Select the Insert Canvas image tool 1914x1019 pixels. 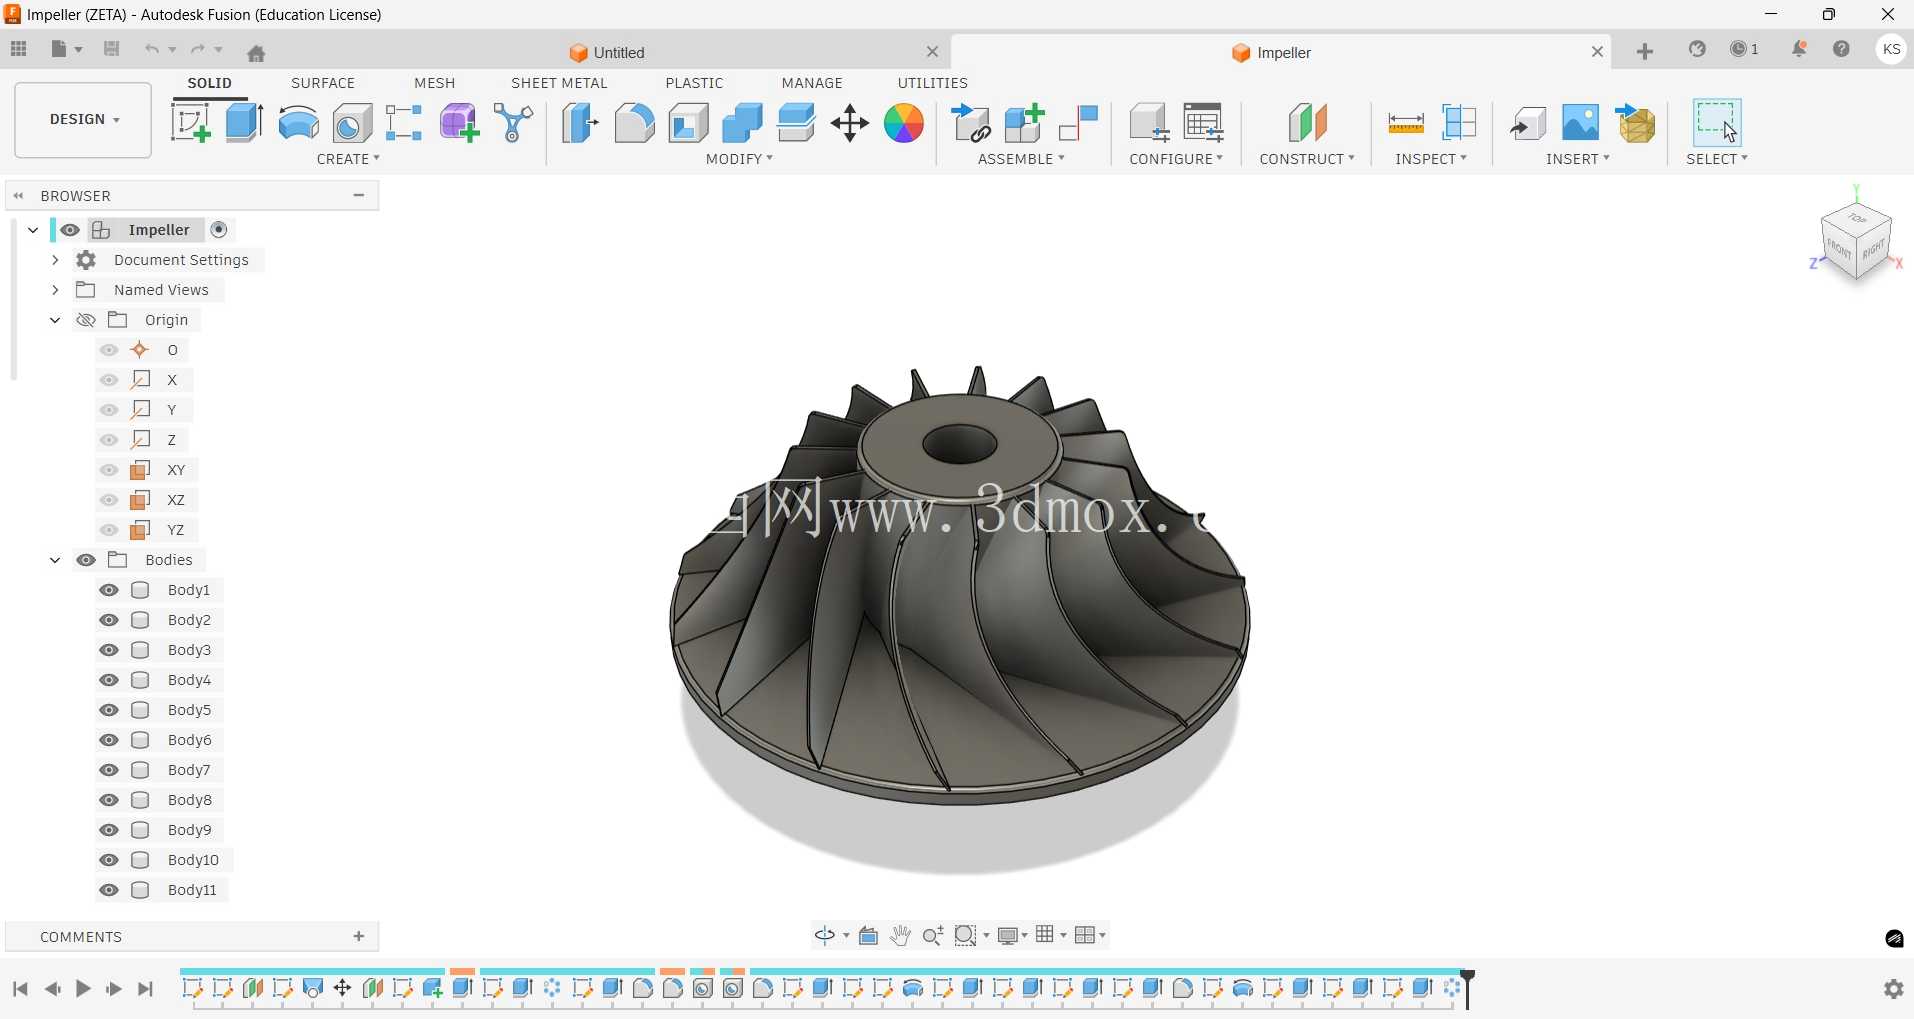point(1581,123)
